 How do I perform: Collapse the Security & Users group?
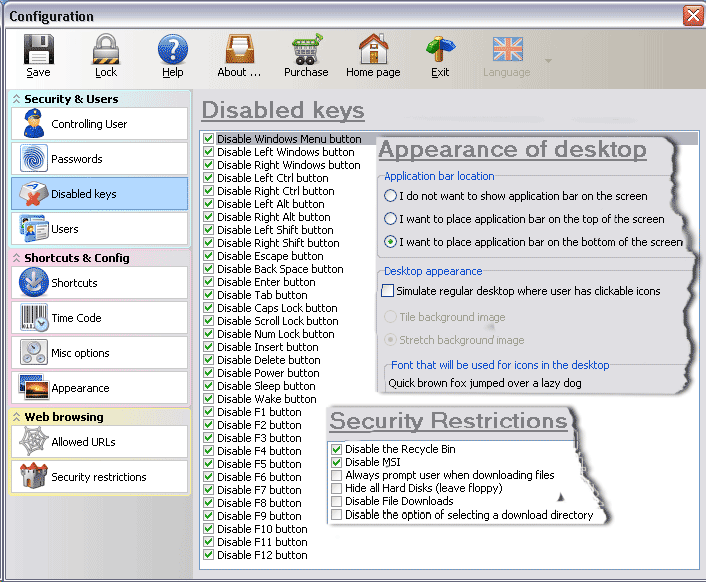tap(17, 99)
